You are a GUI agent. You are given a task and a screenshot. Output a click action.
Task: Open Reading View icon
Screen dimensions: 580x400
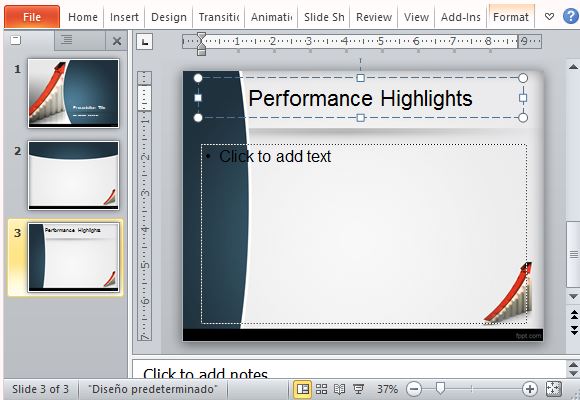(x=339, y=389)
